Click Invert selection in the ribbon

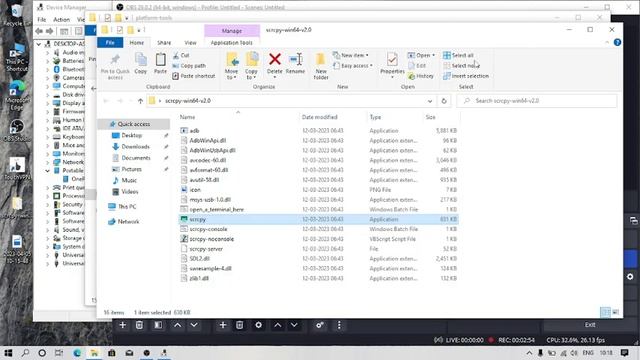[x=466, y=76]
